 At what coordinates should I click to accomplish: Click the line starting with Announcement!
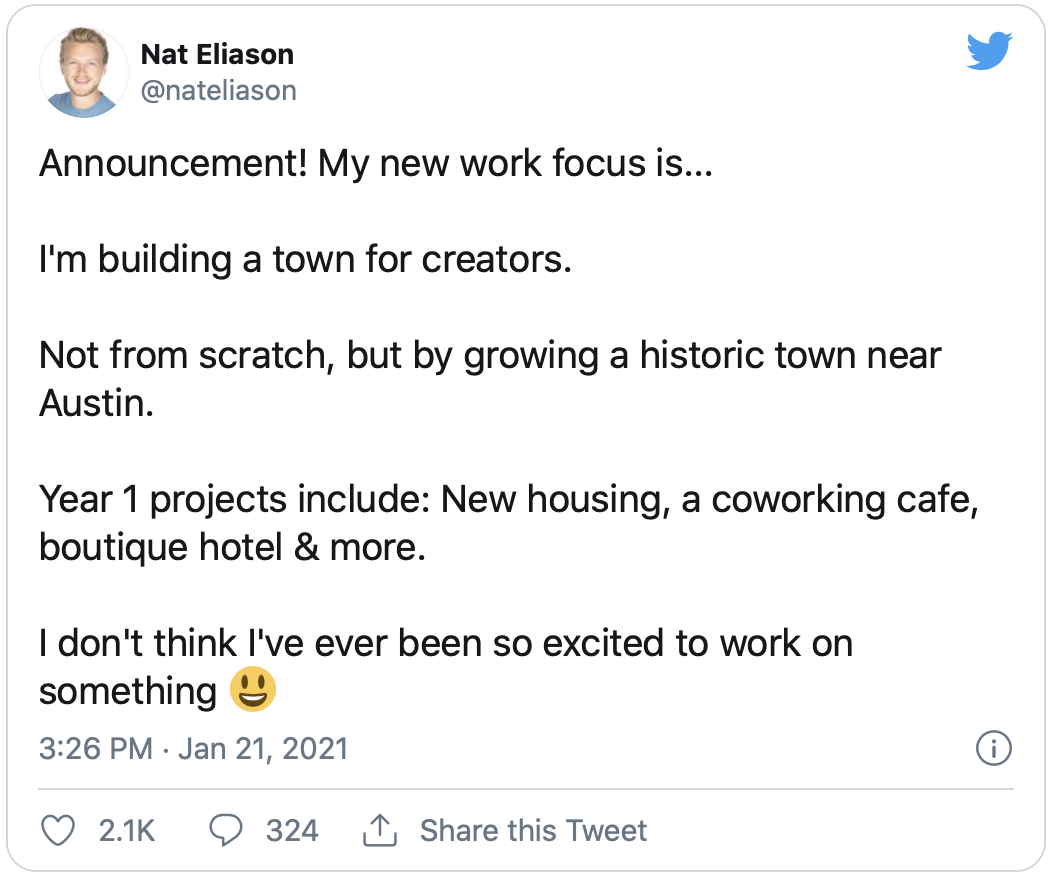375,163
